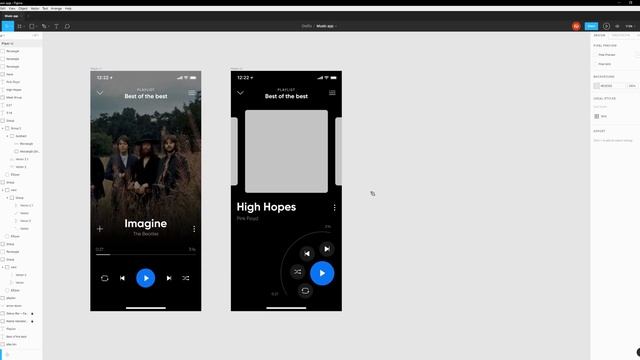The height and width of the screenshot is (360, 640).
Task: Click three-dot menu beside Imagine title
Action: coord(194,229)
